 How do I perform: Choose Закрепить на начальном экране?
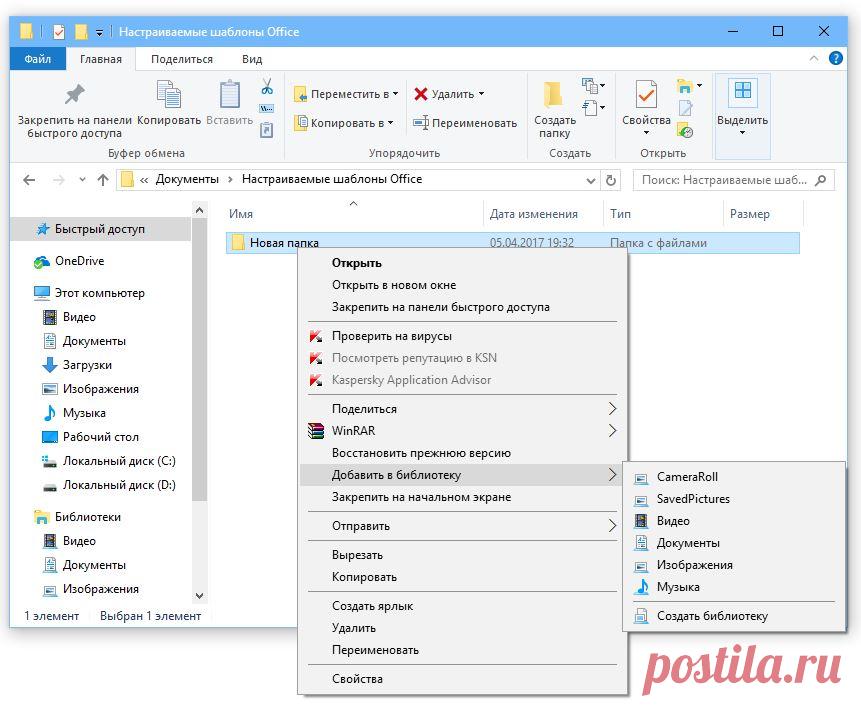tap(463, 497)
